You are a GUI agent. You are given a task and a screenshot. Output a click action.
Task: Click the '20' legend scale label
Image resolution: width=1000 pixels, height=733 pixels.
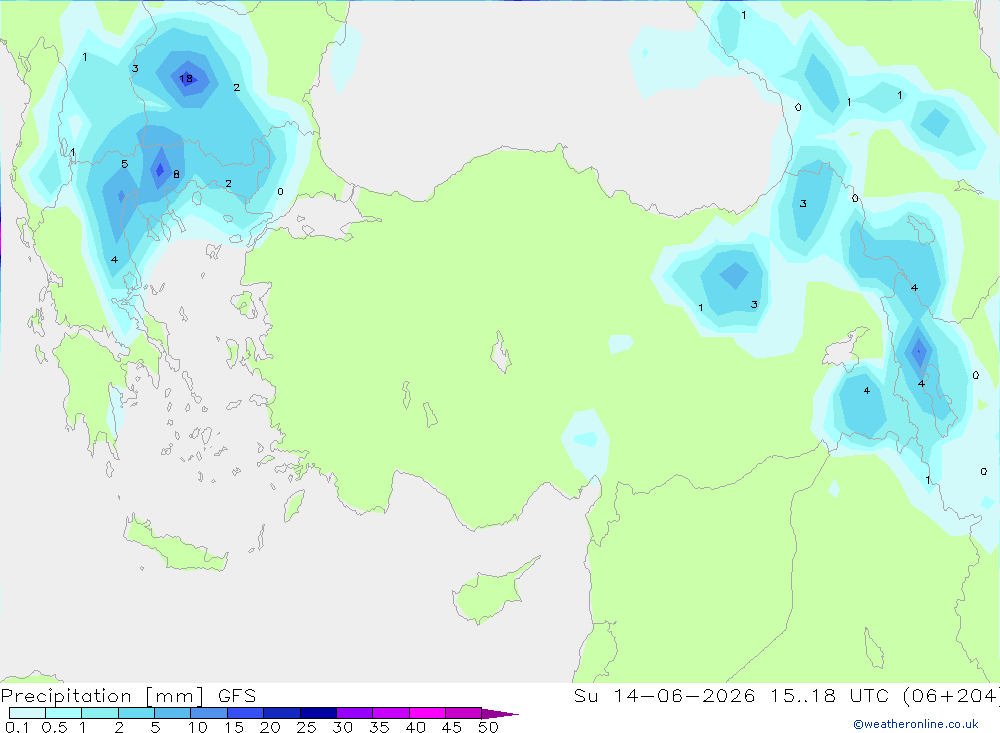pyautogui.click(x=270, y=727)
